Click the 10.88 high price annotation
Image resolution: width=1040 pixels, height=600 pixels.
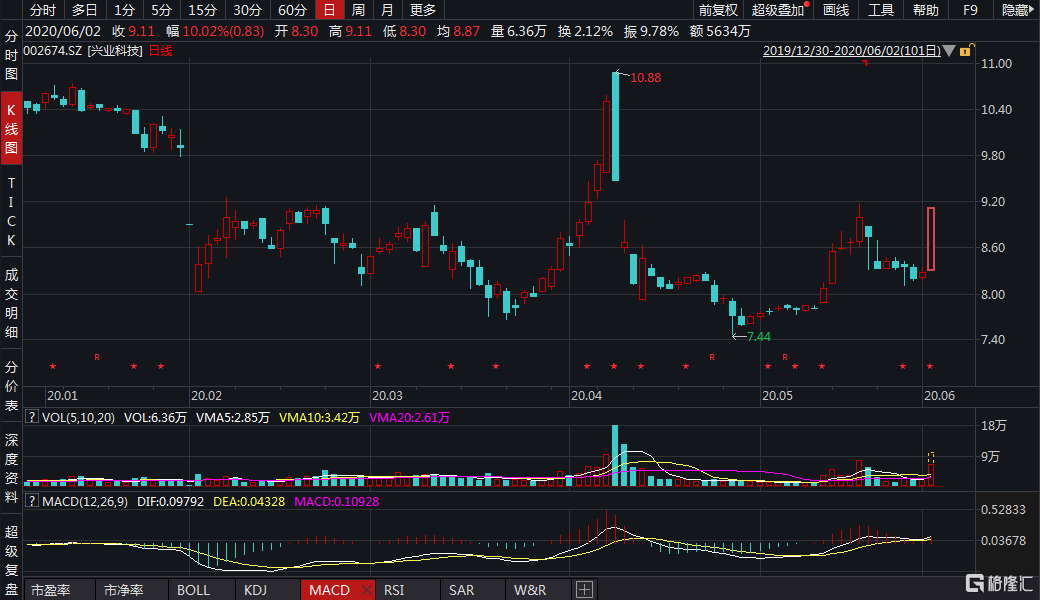tap(645, 78)
